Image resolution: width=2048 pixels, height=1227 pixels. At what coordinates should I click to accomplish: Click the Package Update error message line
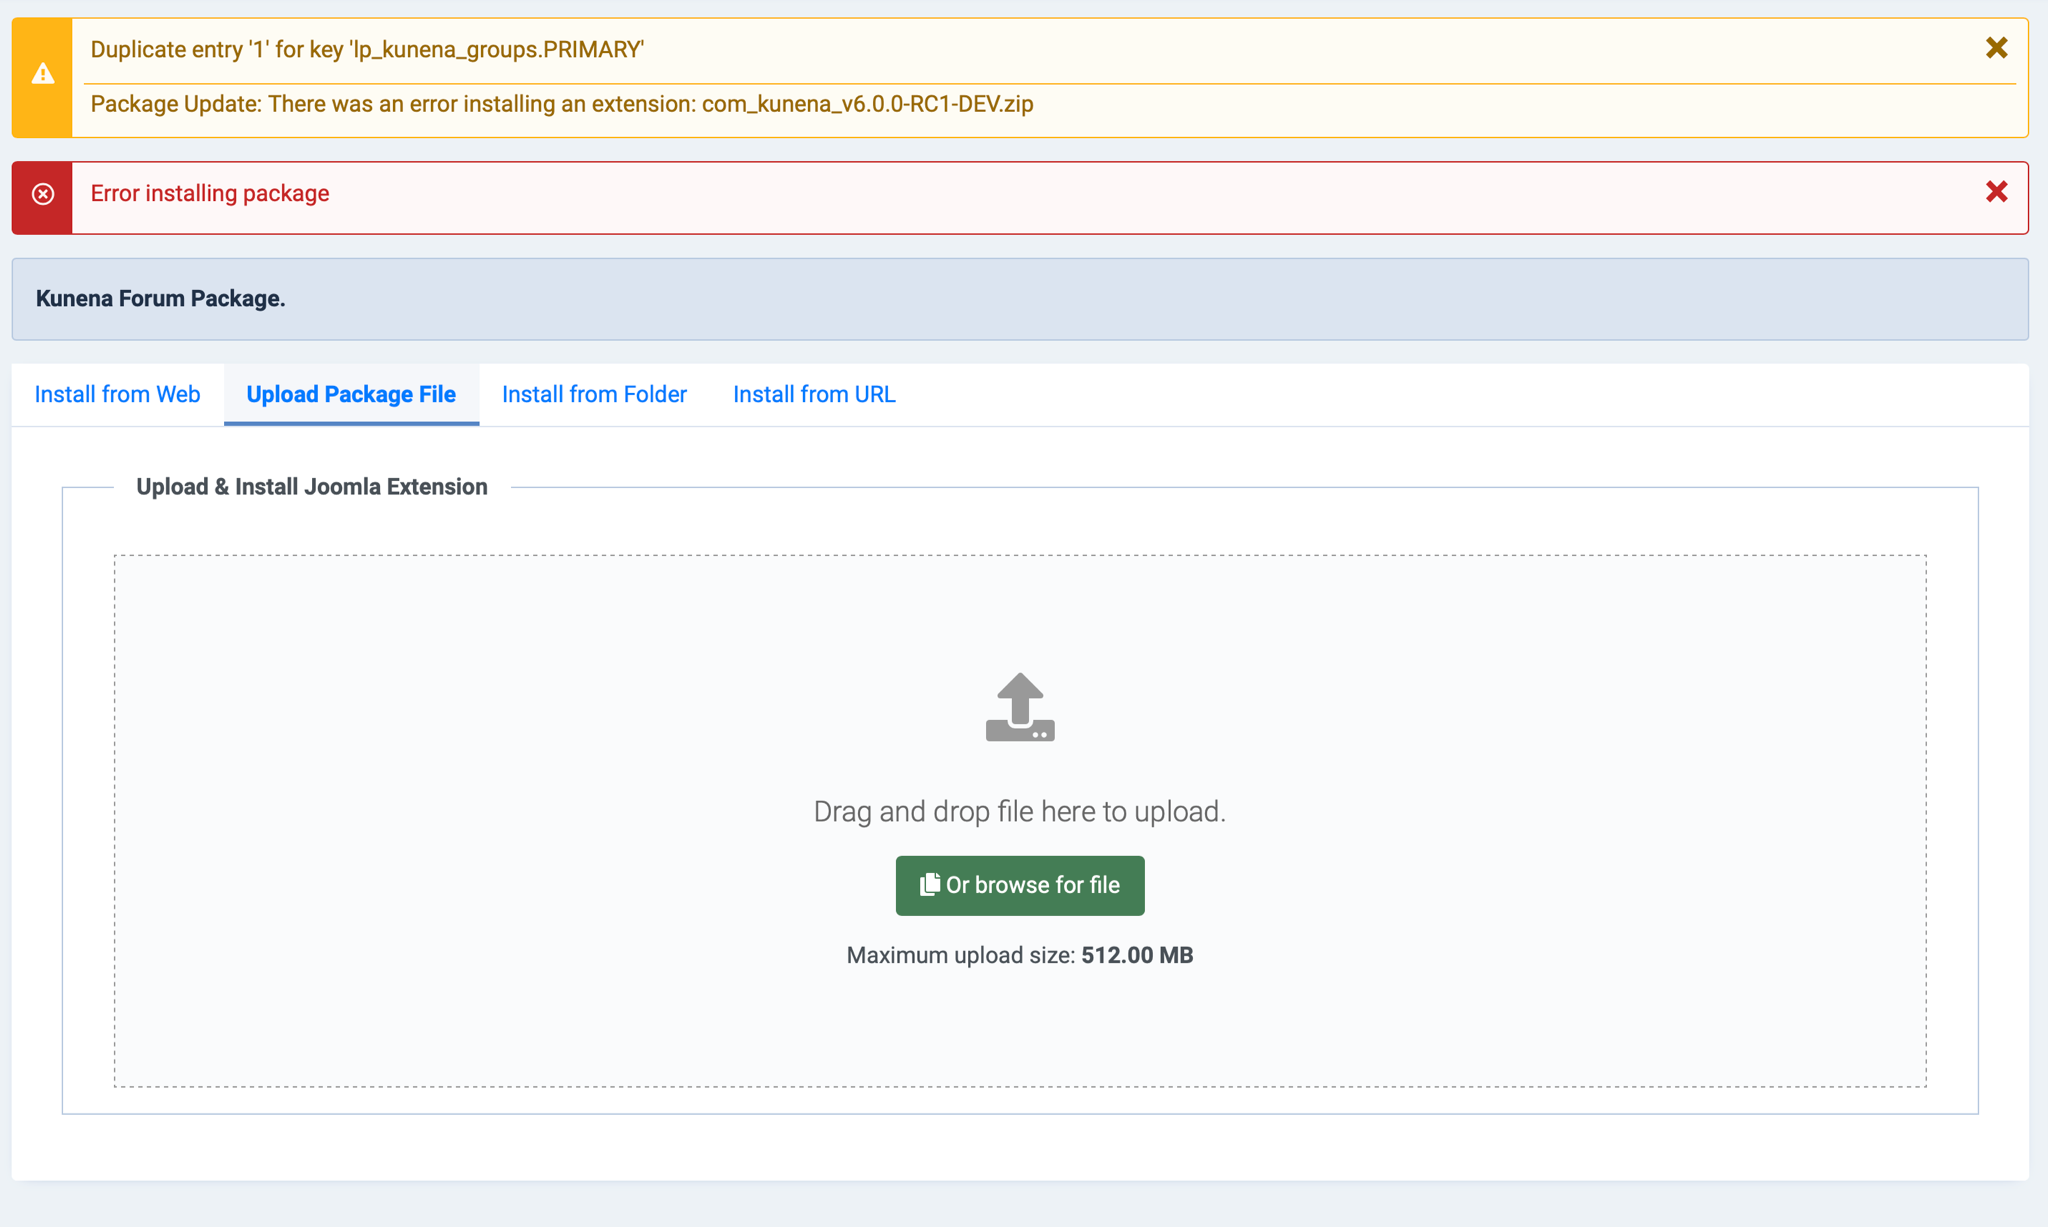[562, 104]
